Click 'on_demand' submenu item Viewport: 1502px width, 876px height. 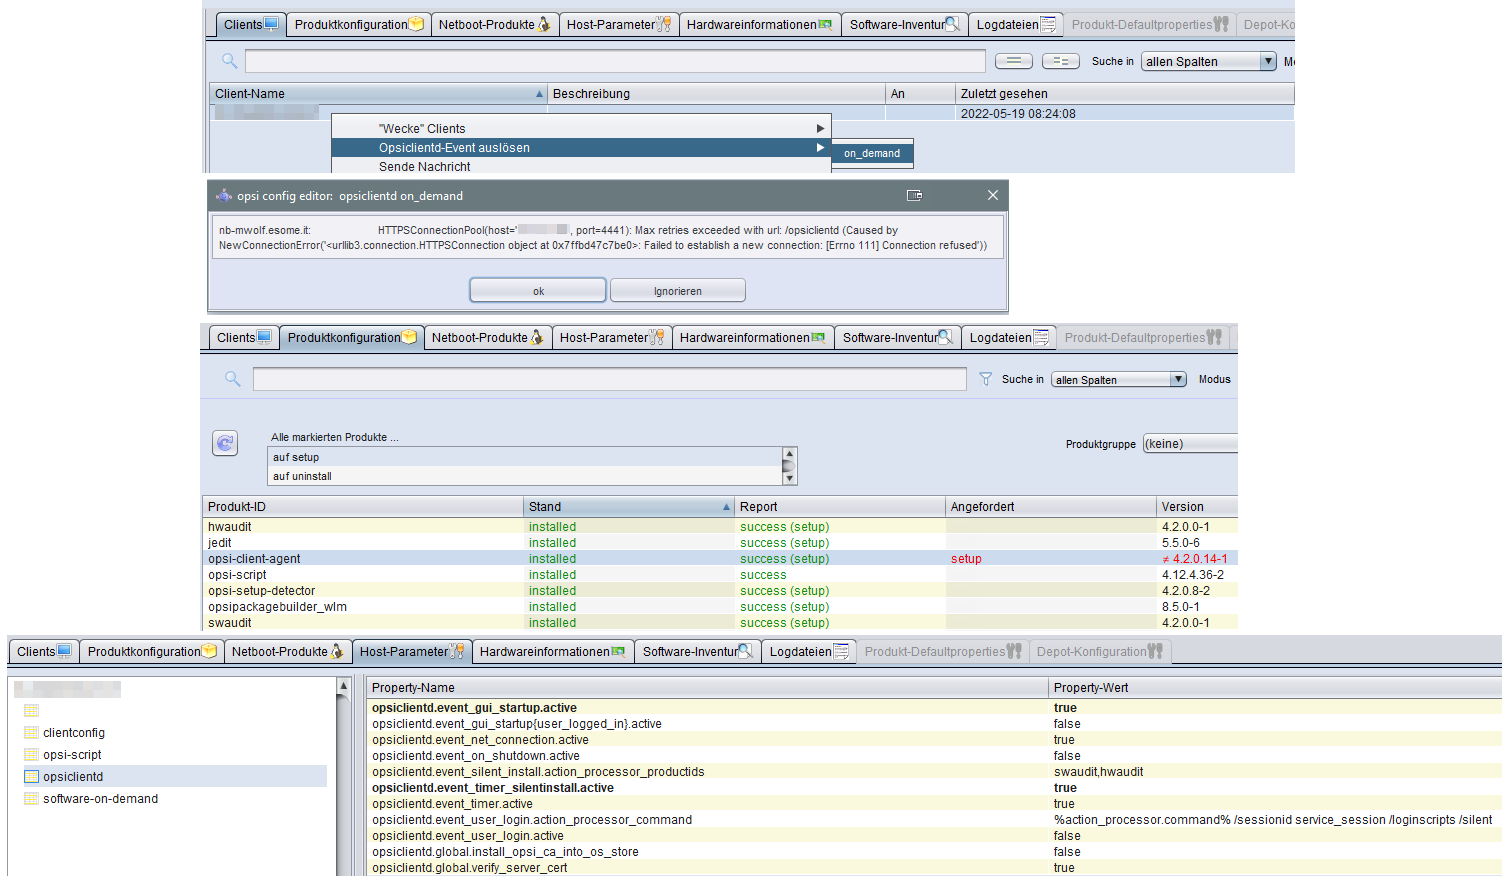[x=872, y=153]
